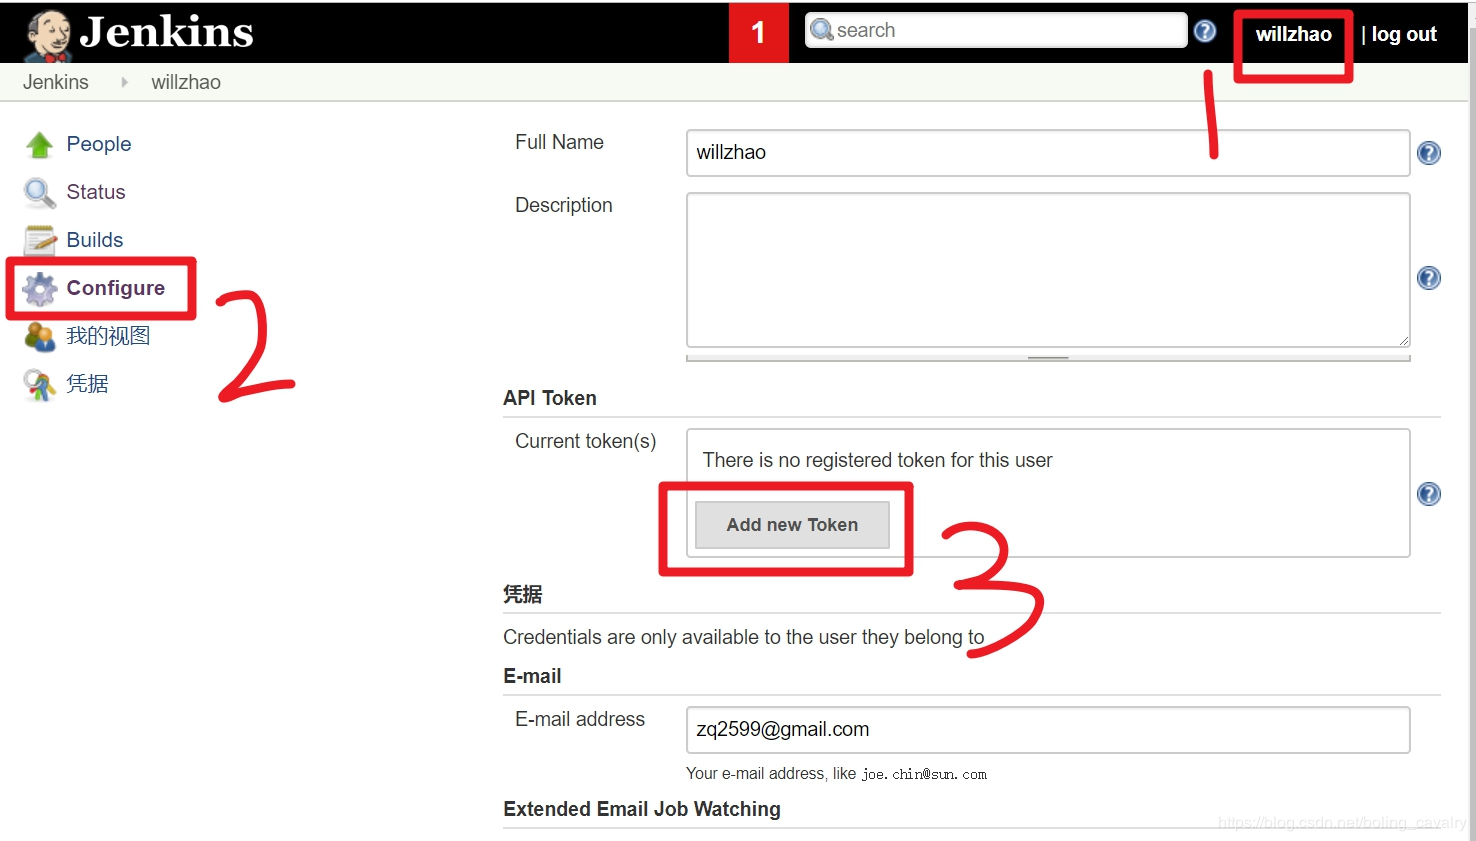Screen dimensions: 1476x841
Task: Open the Status sidebar link
Action: (x=96, y=192)
